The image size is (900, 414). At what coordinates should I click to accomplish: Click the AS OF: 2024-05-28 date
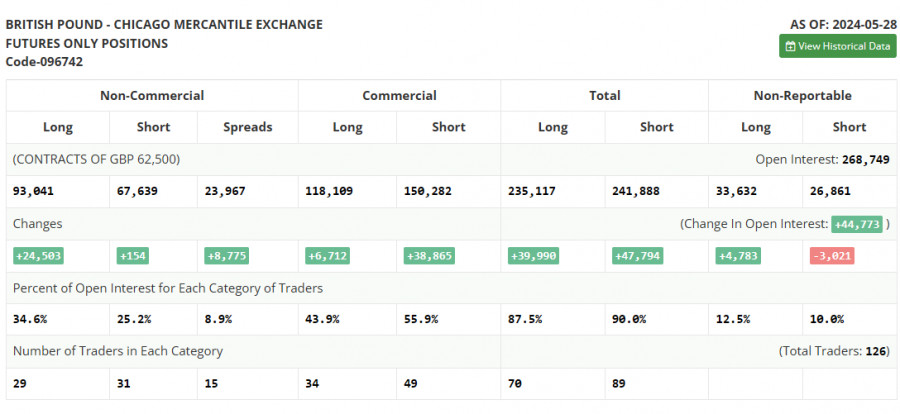coord(842,25)
